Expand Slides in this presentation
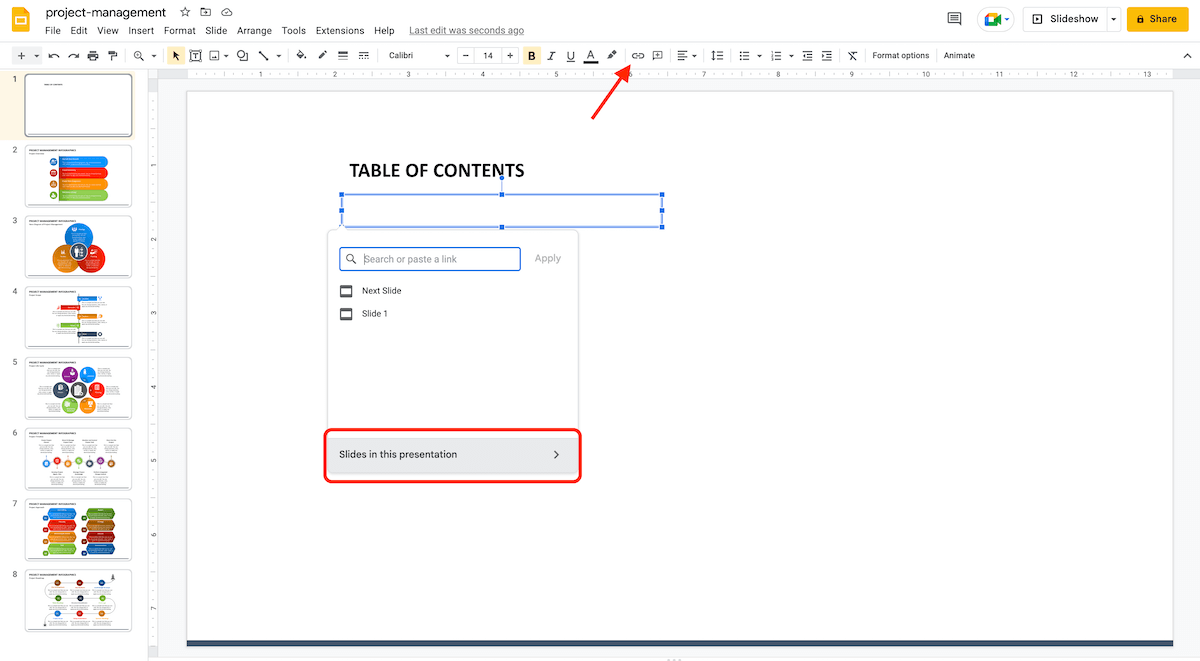 coord(452,454)
